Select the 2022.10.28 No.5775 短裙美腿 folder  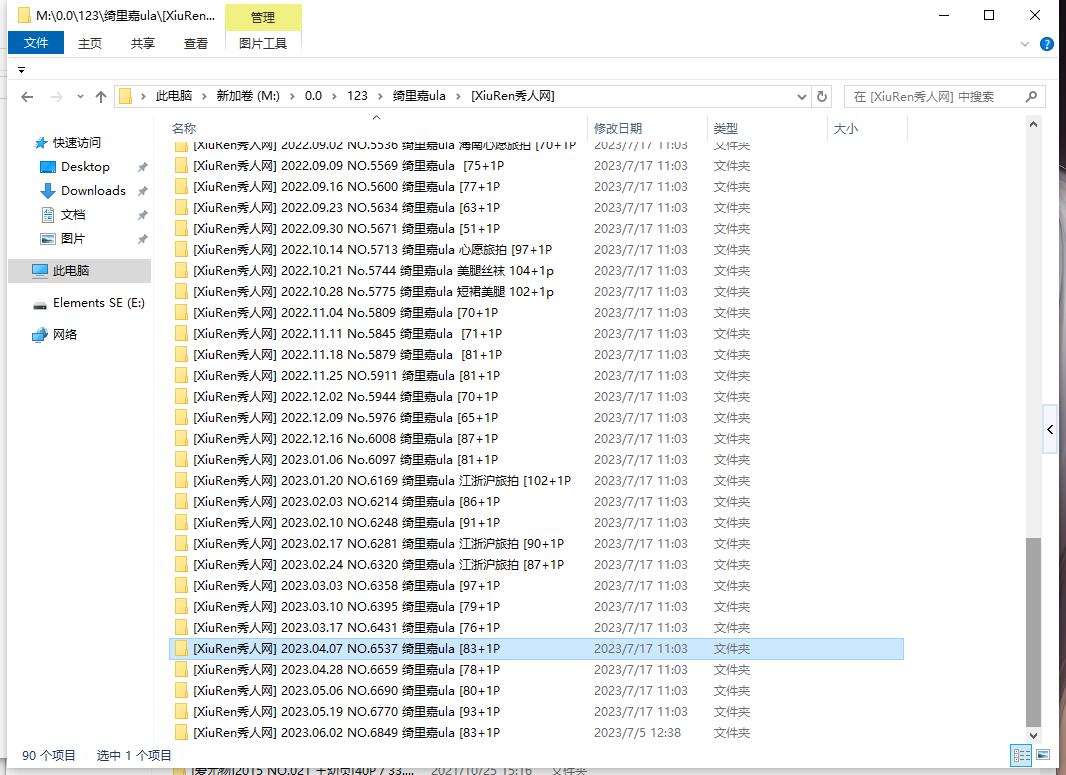point(373,292)
